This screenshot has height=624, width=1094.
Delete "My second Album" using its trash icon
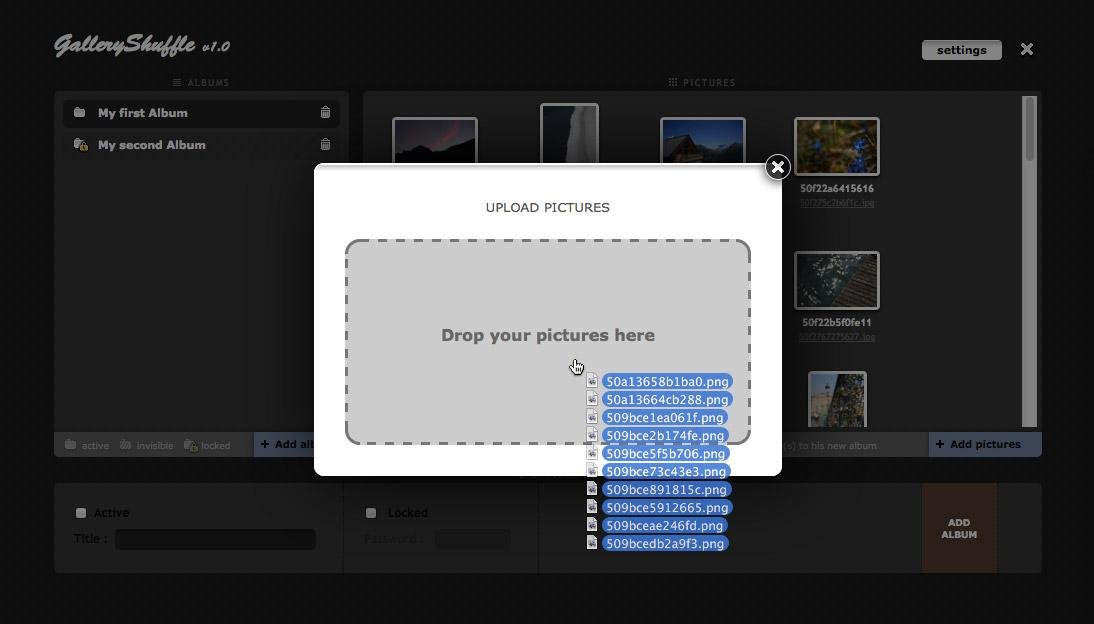(325, 144)
